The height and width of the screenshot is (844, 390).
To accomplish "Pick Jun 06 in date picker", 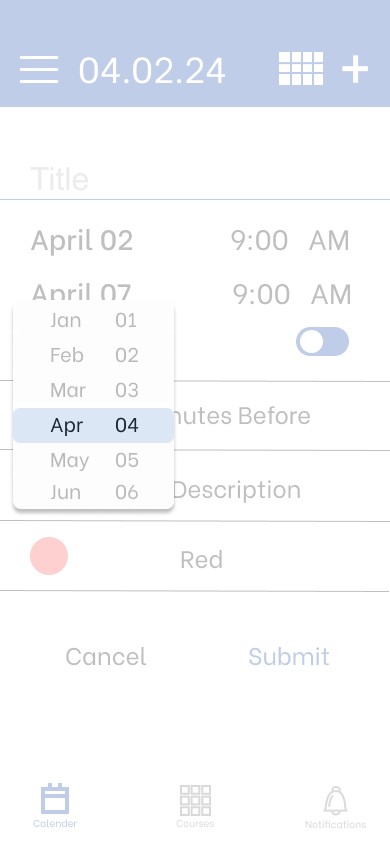I will [x=94, y=492].
